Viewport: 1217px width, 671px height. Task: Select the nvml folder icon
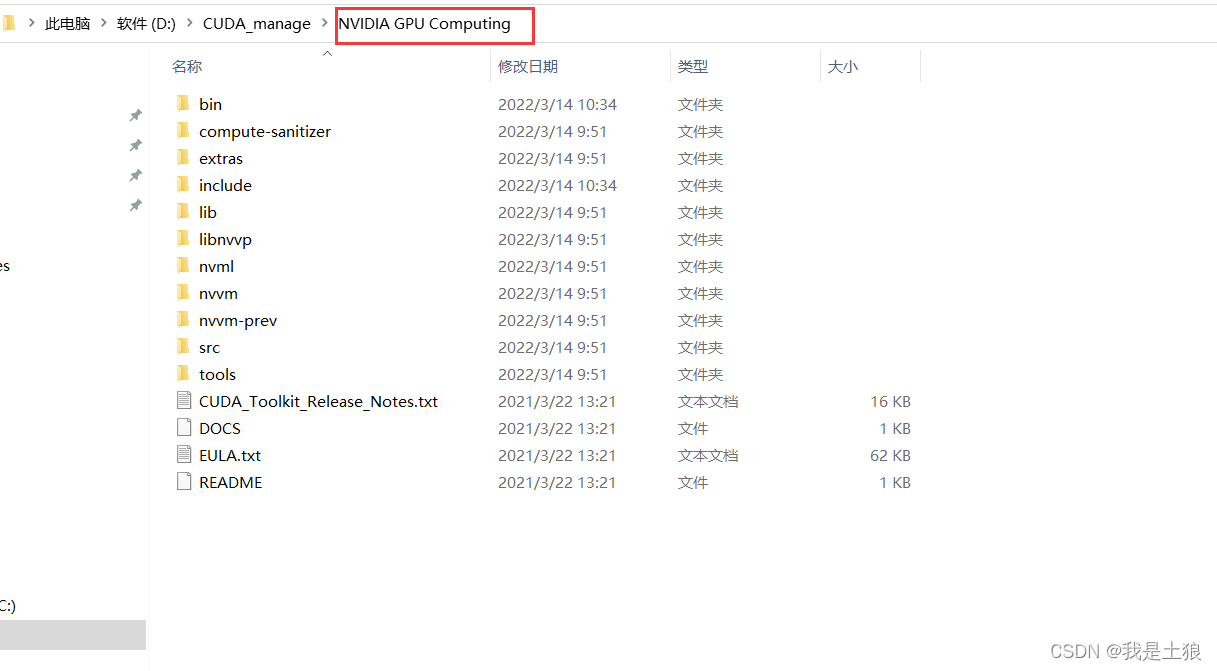[x=183, y=266]
